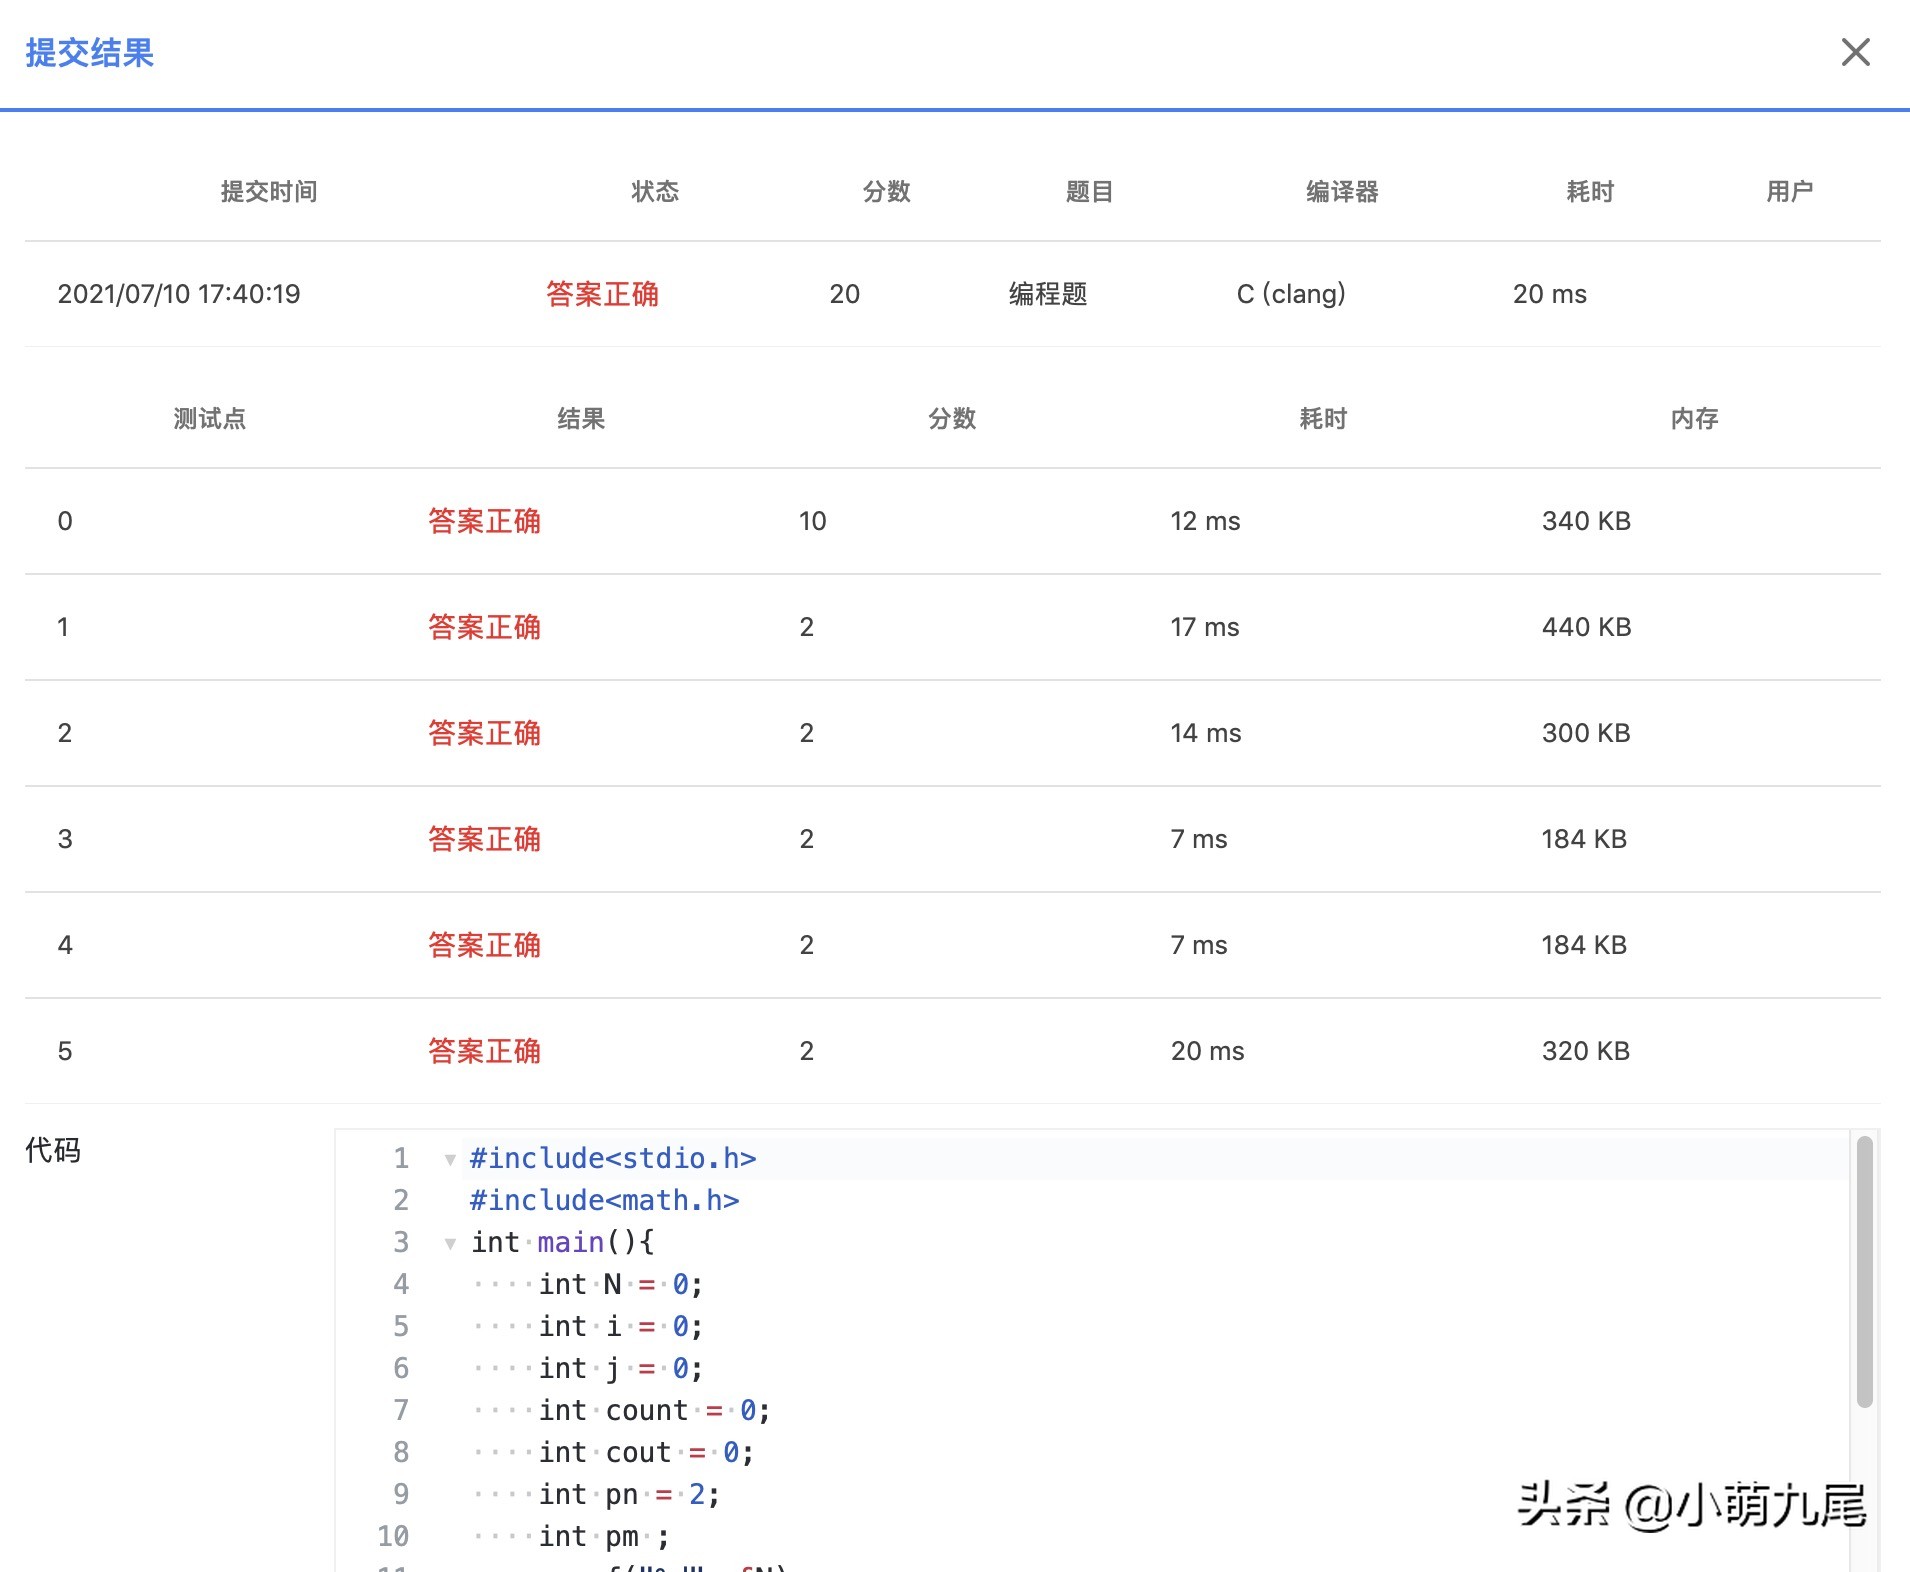
Task: Click 答案正确 for test point 5
Action: tap(484, 1050)
